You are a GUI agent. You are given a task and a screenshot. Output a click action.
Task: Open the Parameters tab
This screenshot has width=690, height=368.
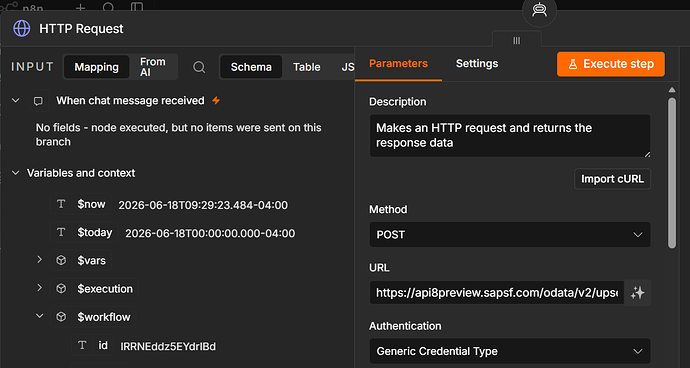click(x=398, y=63)
